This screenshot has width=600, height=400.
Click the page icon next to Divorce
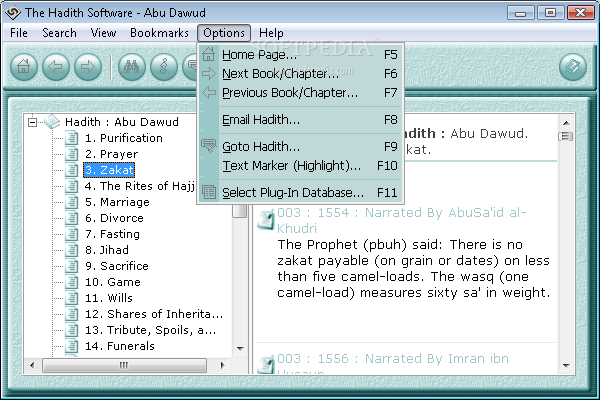72,218
